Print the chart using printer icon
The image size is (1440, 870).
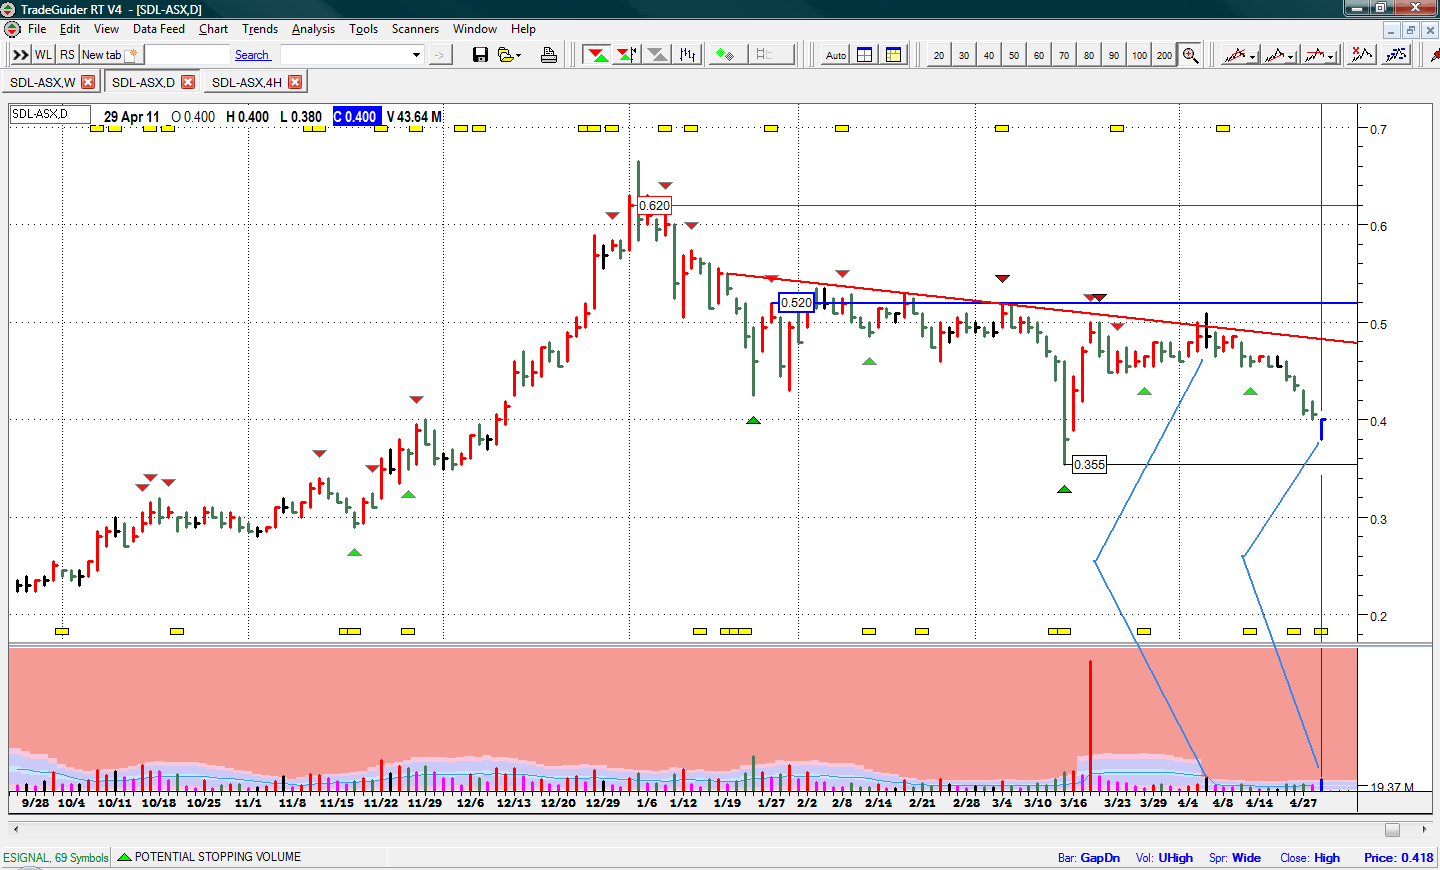[x=549, y=55]
